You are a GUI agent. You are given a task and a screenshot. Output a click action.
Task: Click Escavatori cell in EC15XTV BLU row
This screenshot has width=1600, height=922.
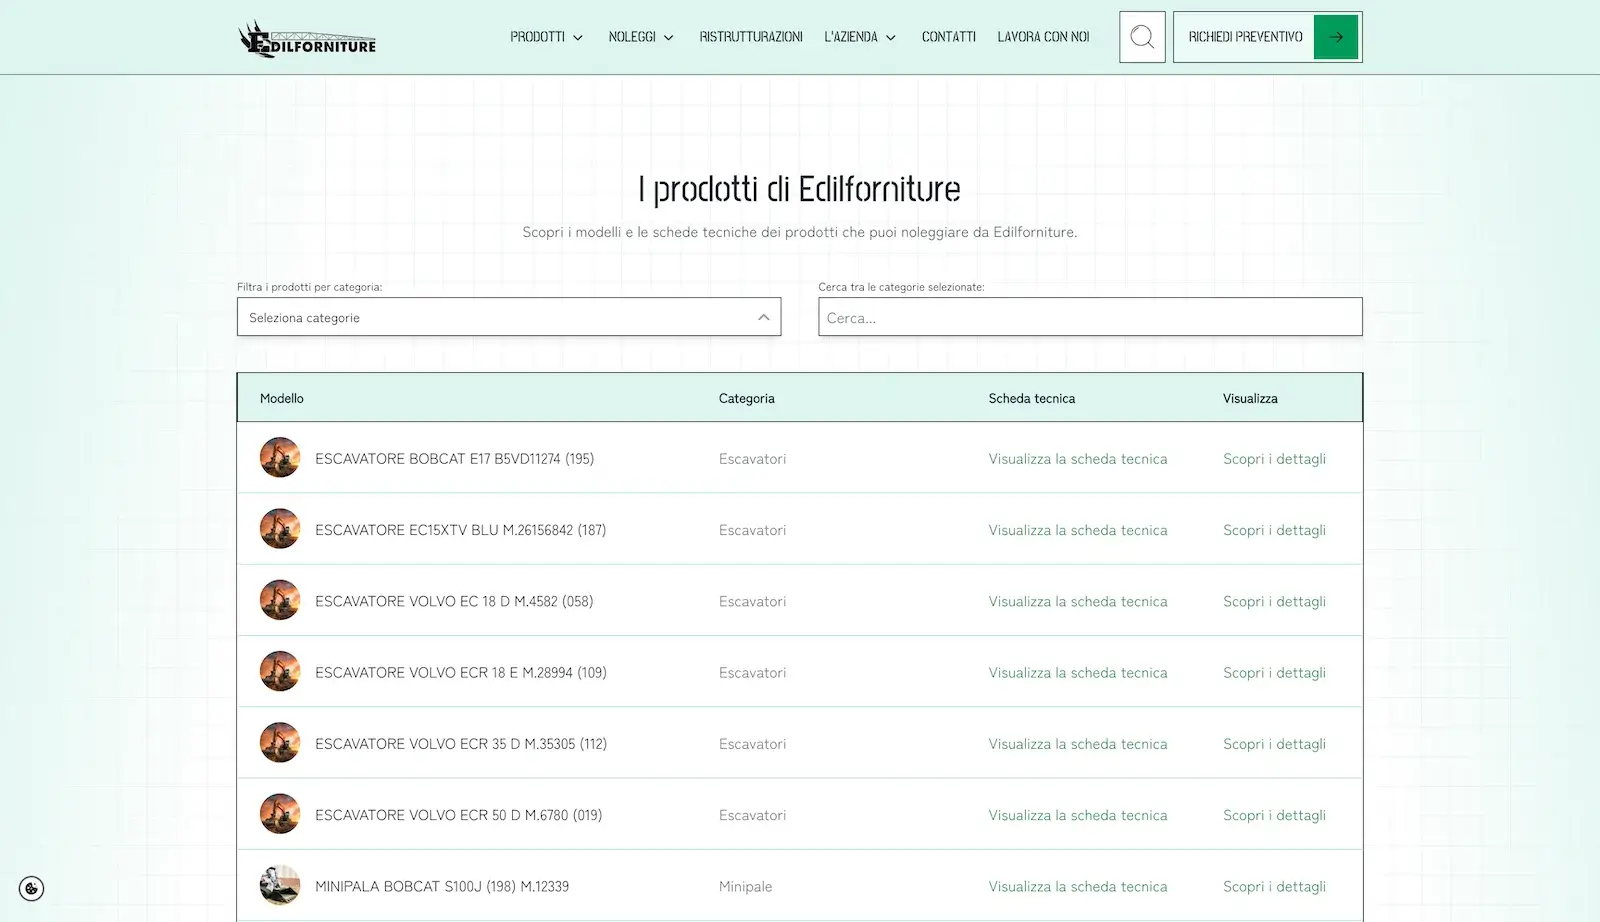click(x=752, y=530)
